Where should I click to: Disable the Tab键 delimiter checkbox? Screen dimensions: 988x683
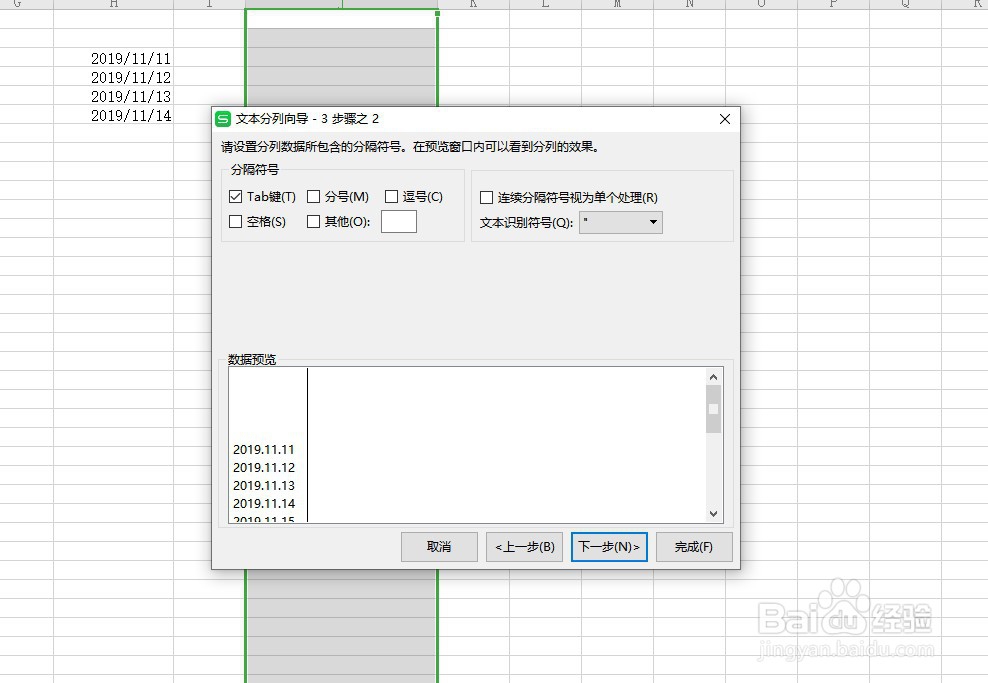pos(235,196)
